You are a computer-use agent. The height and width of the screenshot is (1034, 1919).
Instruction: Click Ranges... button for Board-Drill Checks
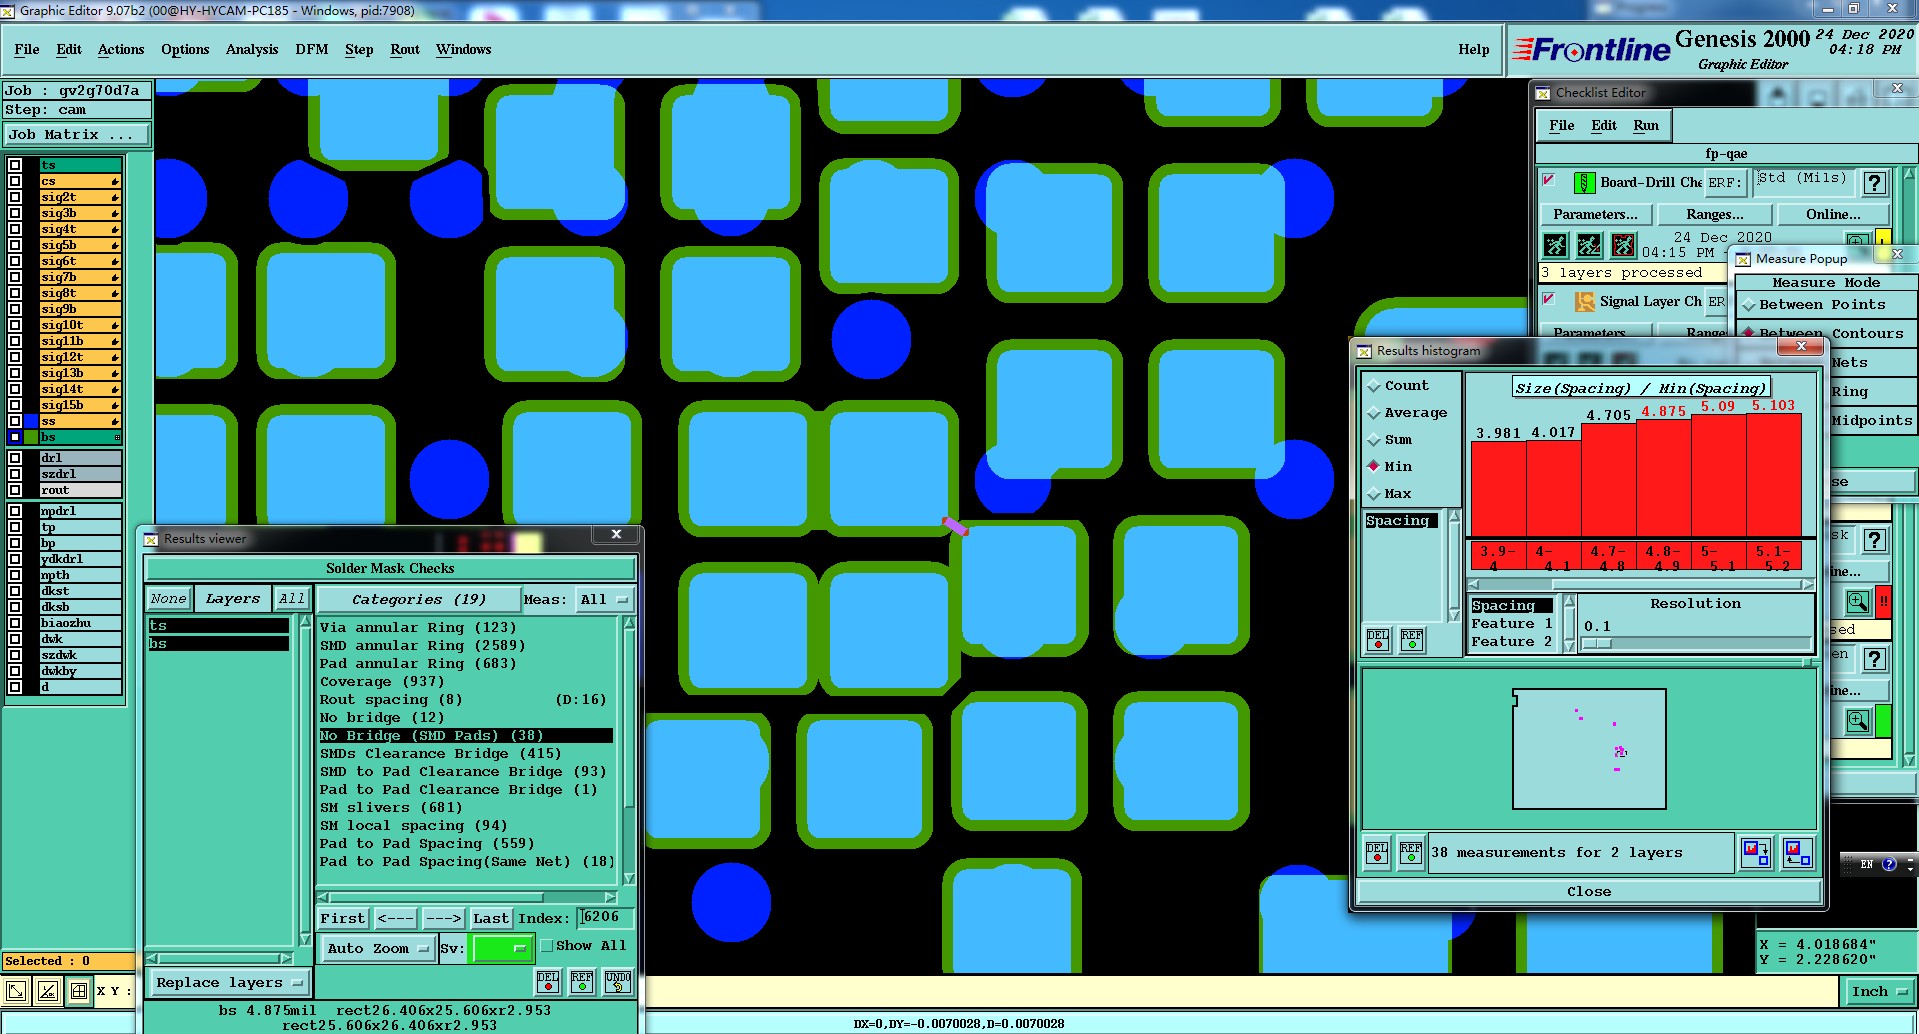click(1714, 215)
